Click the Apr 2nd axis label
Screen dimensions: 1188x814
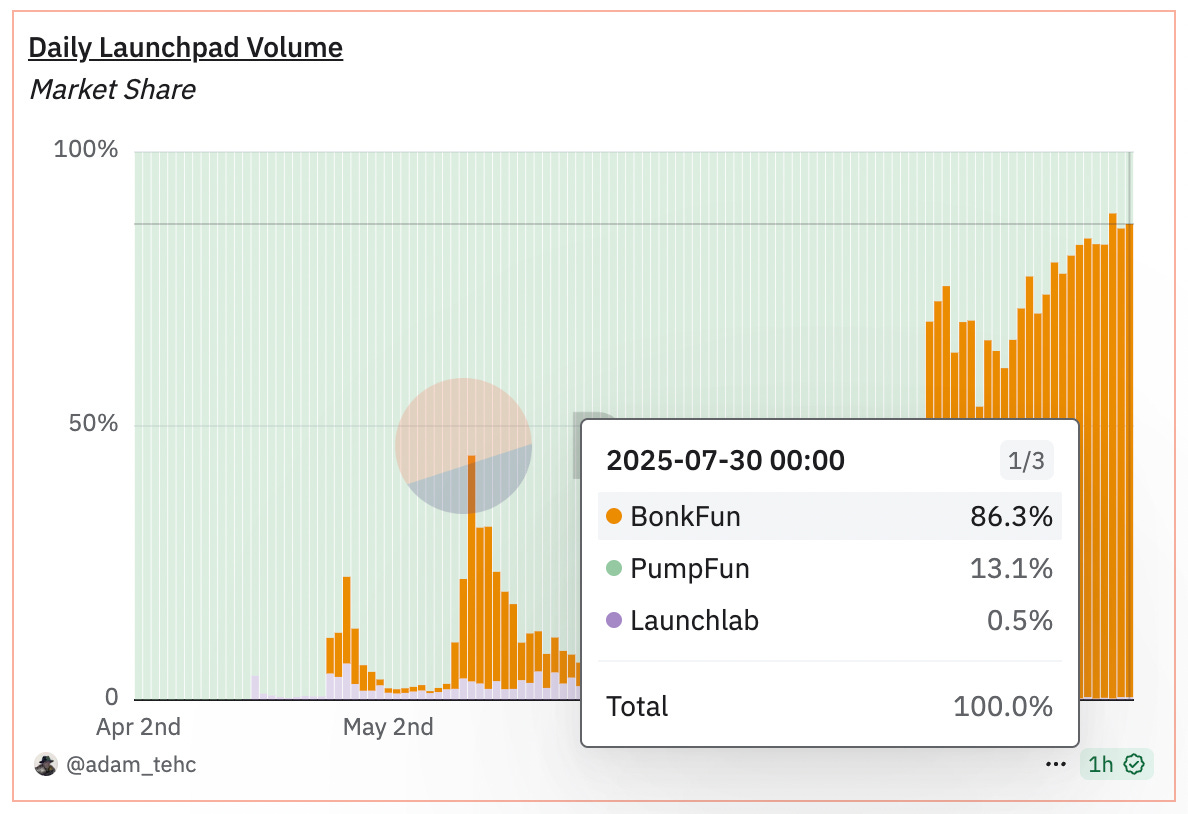[139, 727]
